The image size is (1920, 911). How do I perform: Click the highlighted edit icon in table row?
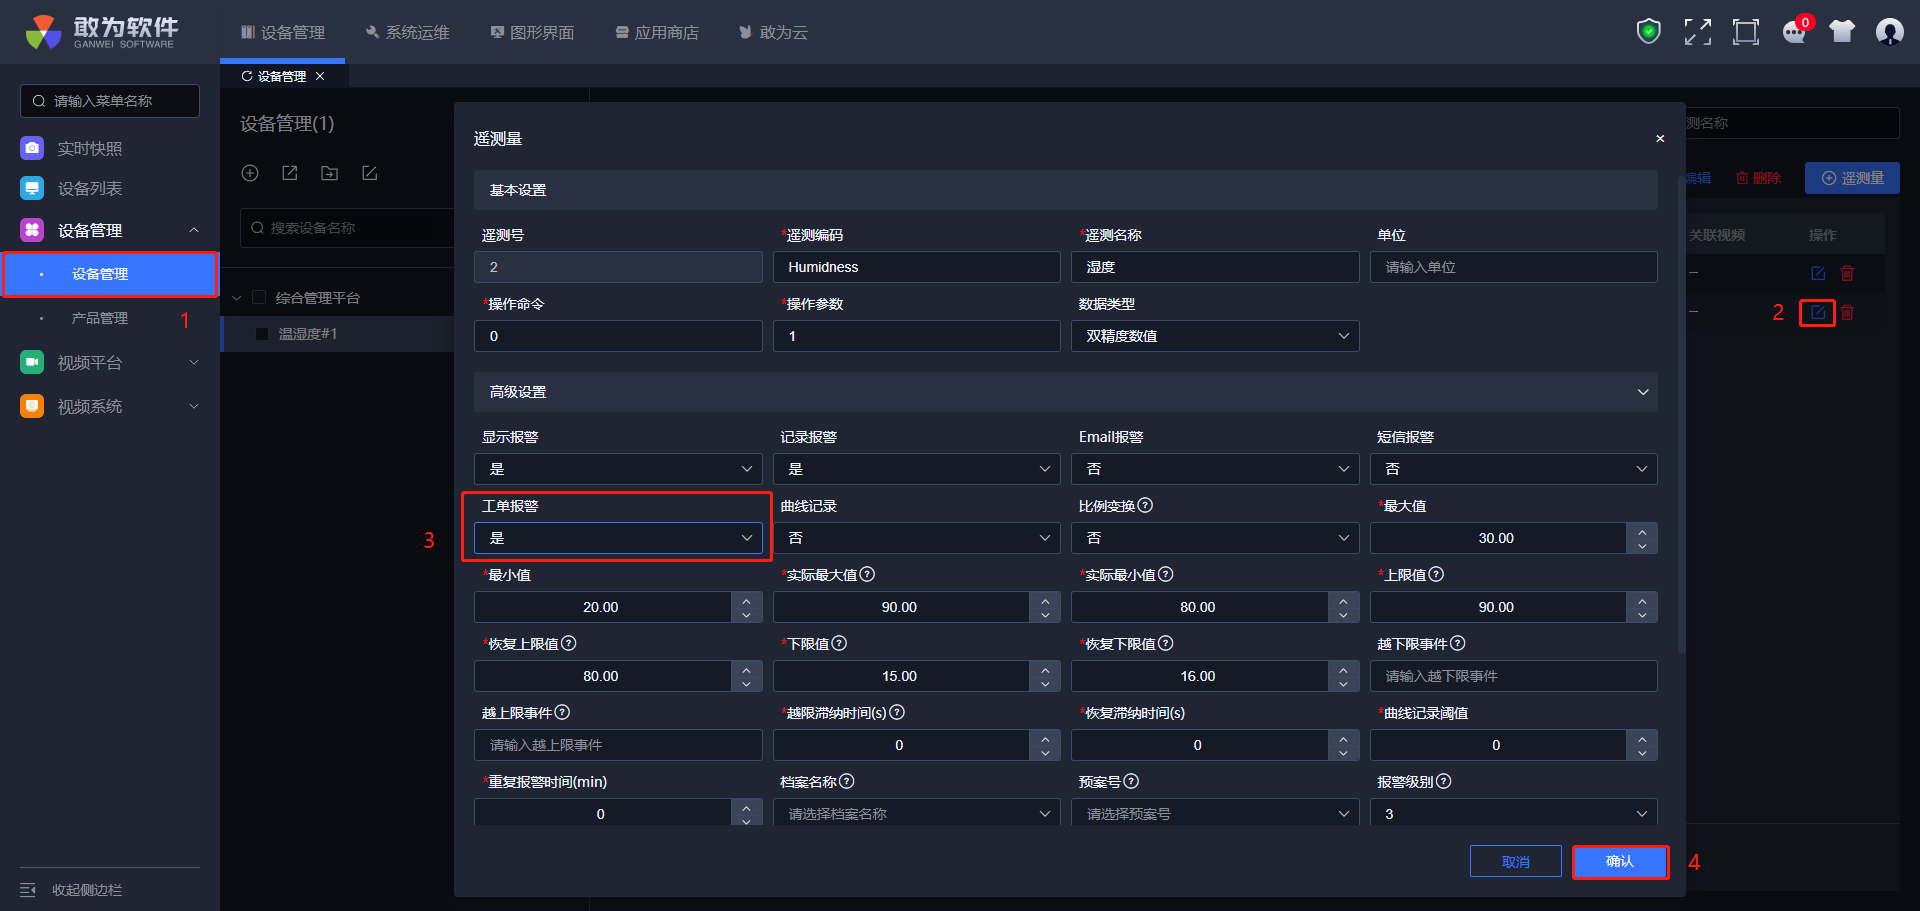click(x=1817, y=313)
